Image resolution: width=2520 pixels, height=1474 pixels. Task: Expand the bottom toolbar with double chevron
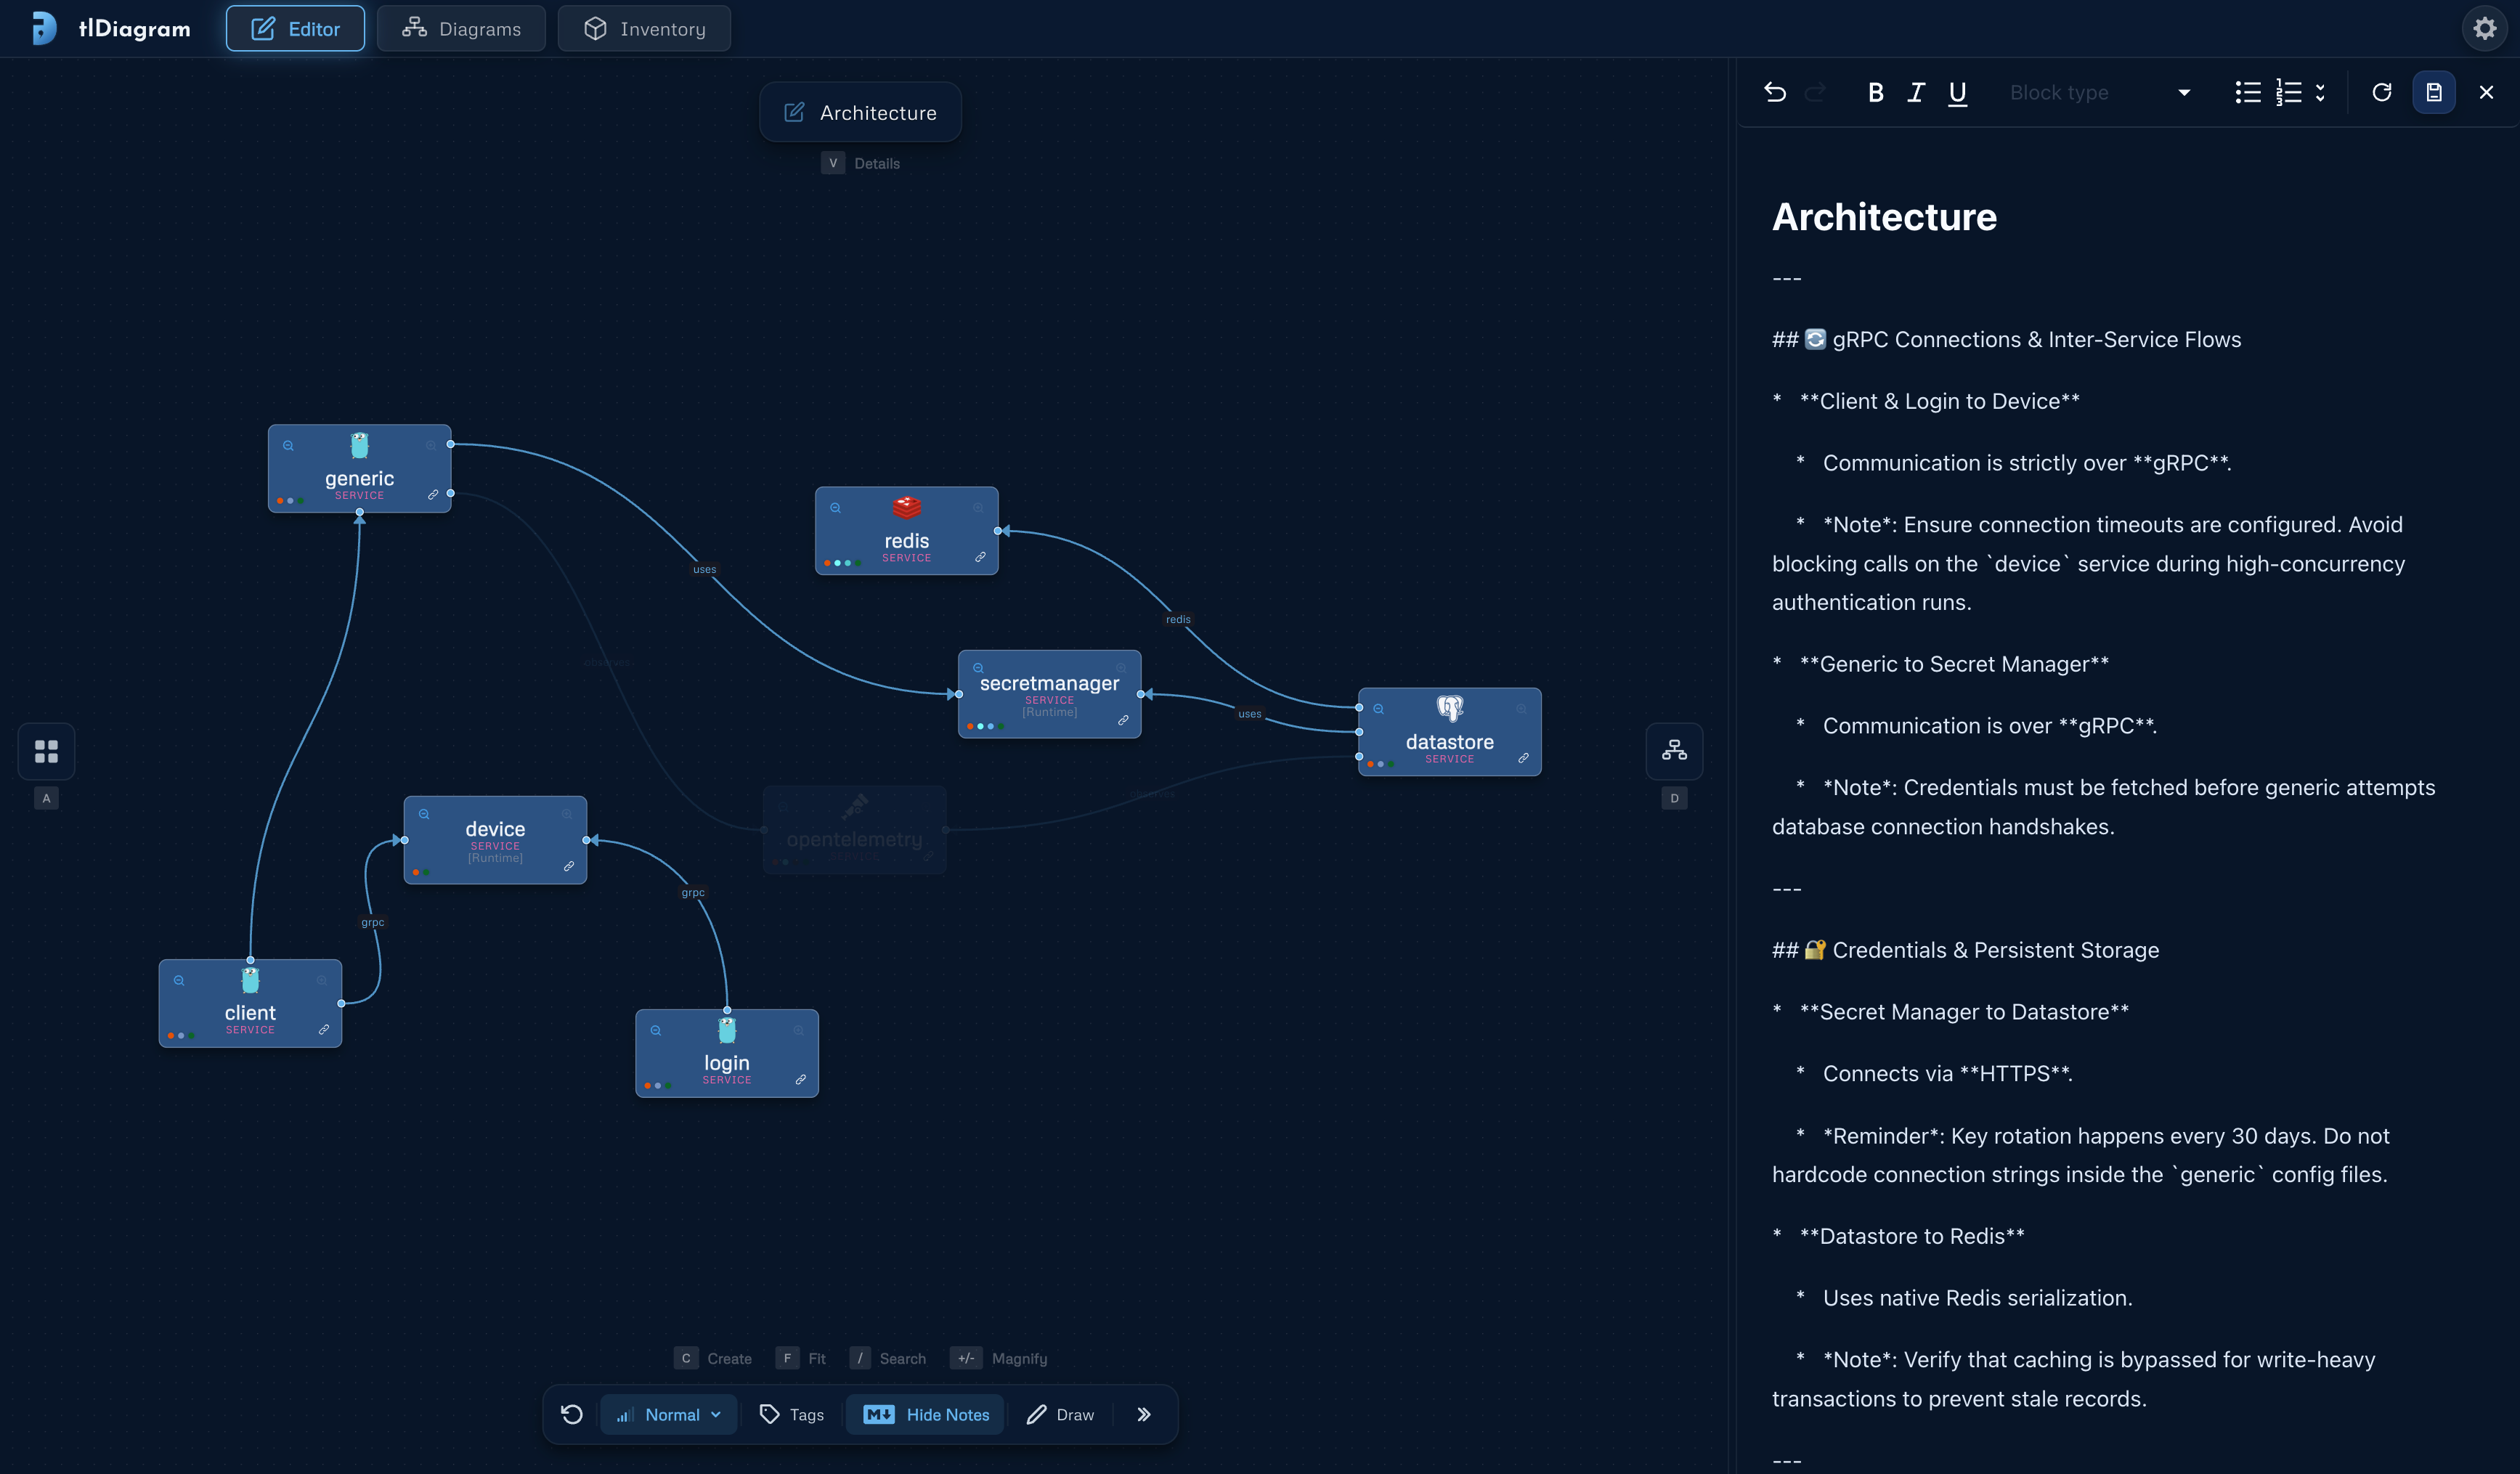1144,1414
